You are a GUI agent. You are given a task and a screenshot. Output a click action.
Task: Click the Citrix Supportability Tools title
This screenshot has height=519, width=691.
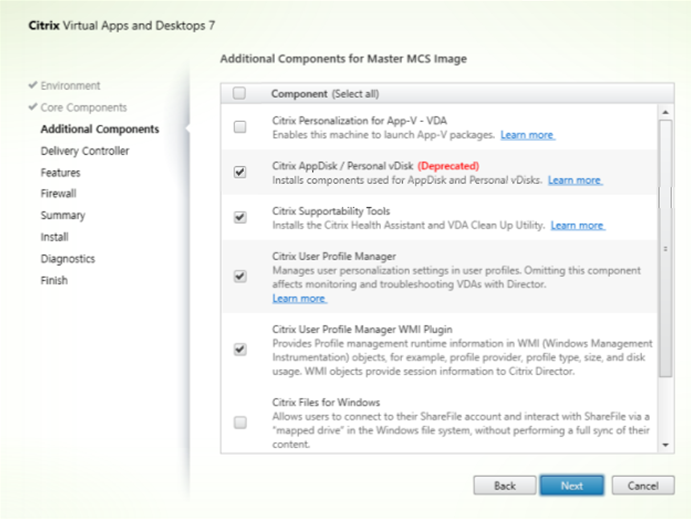tap(331, 211)
